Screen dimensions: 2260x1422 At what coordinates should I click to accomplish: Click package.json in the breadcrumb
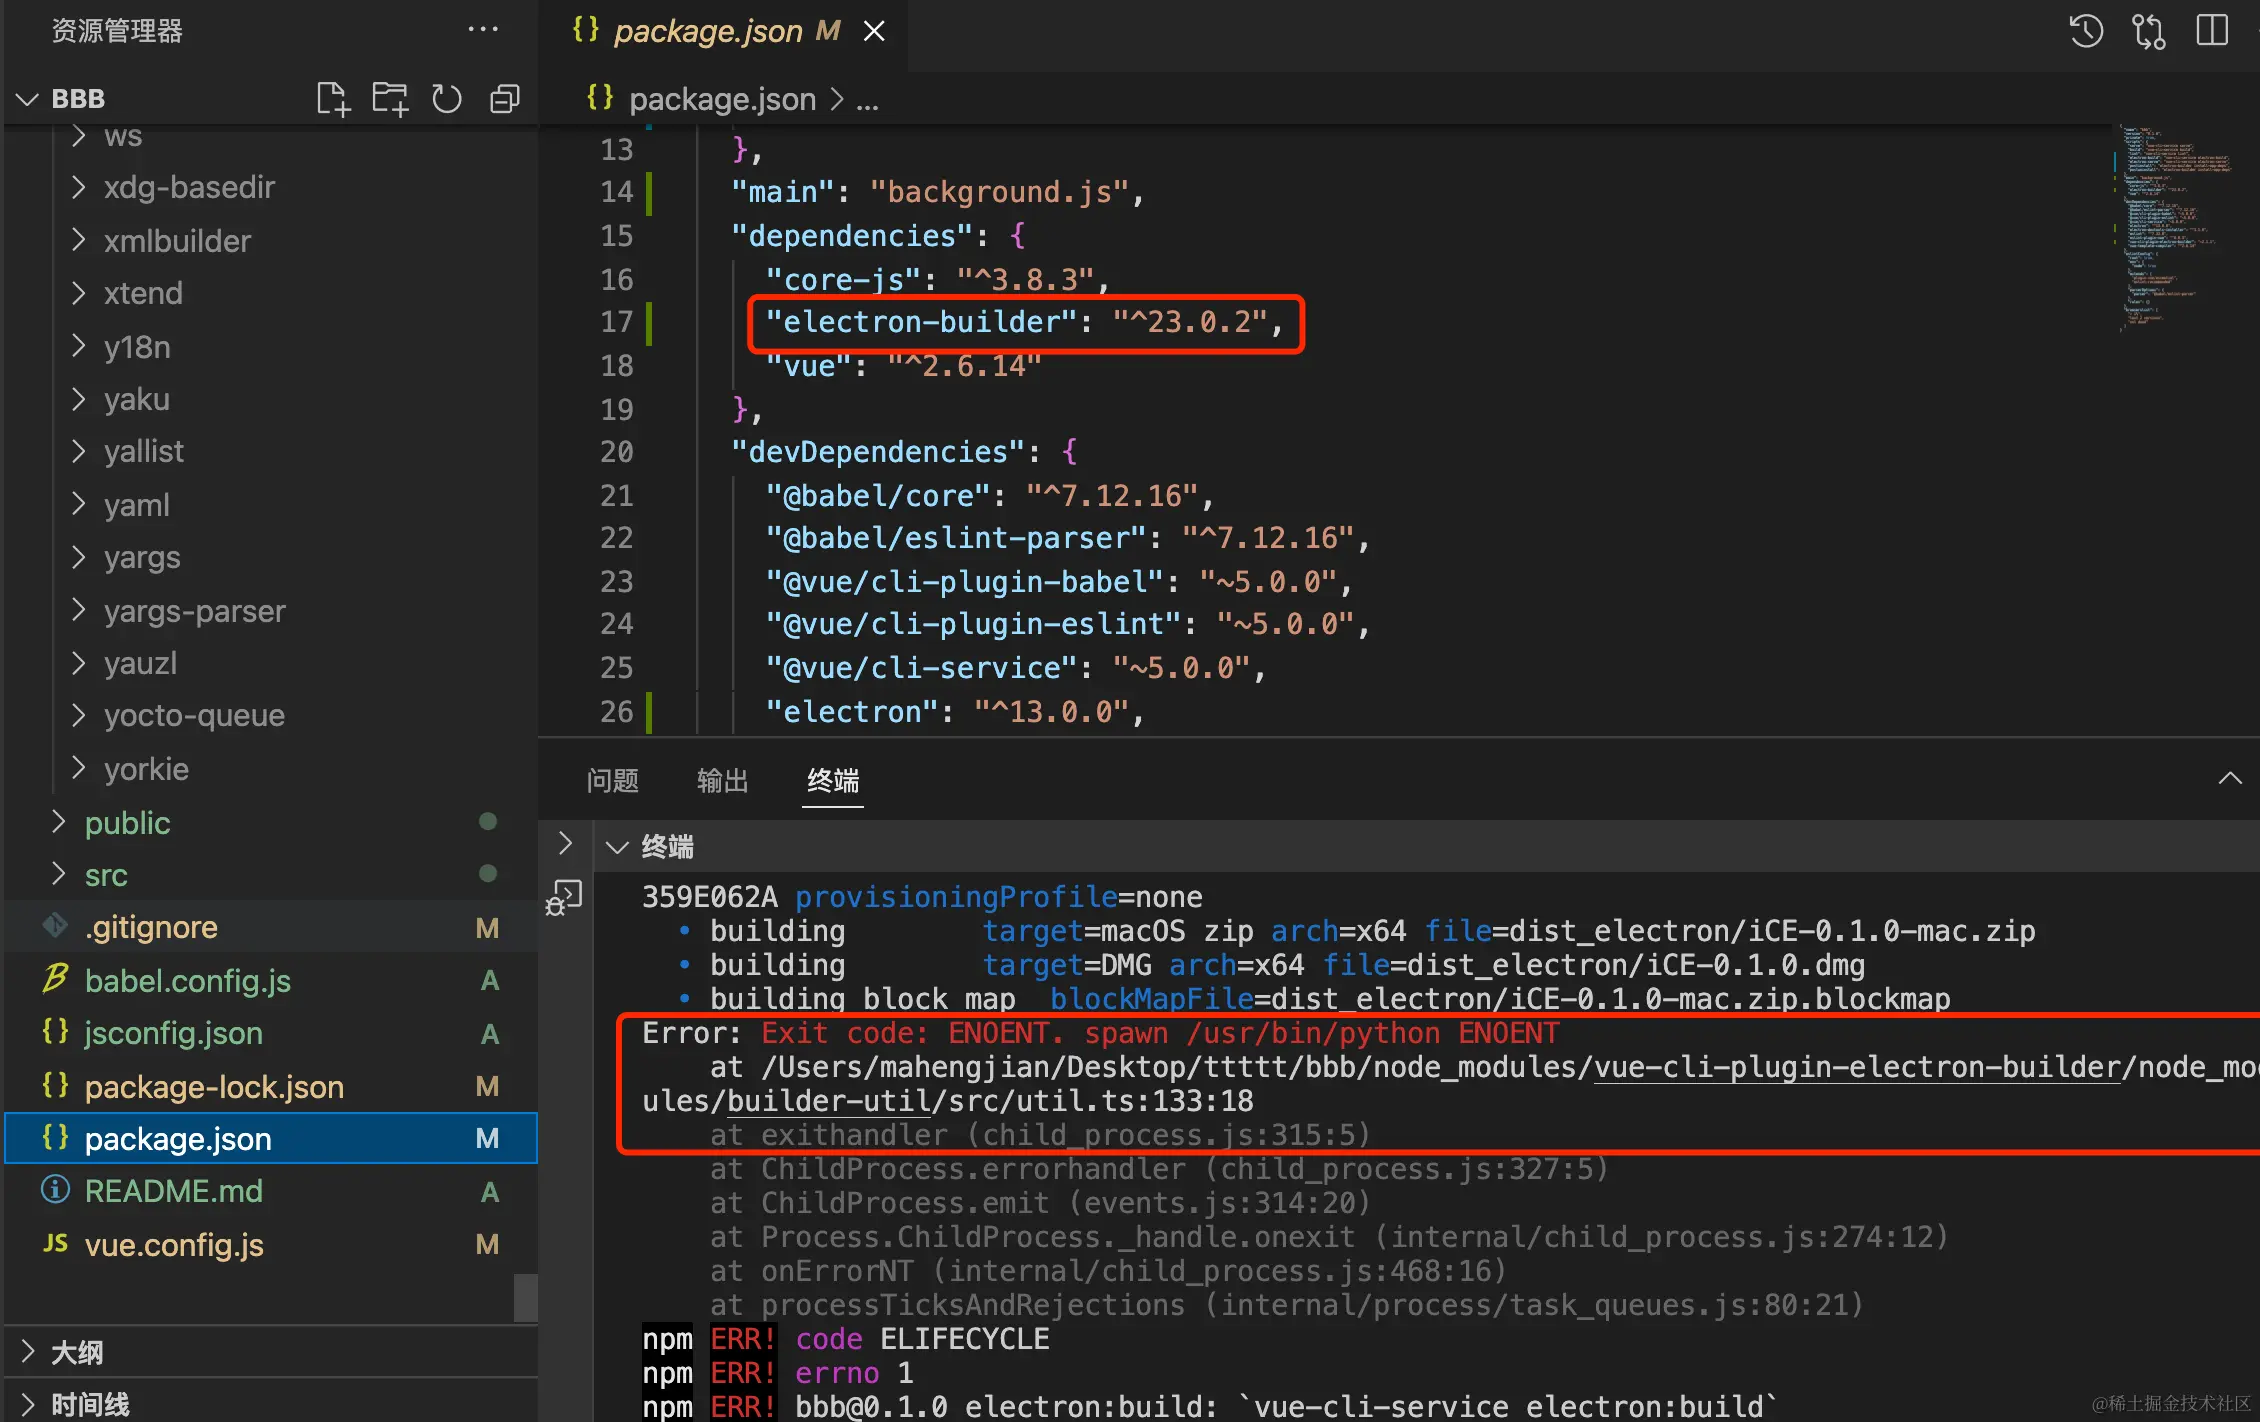(x=722, y=99)
